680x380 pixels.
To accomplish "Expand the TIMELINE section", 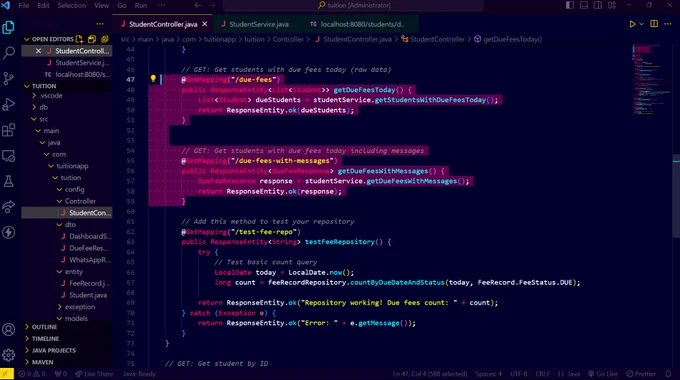I will point(45,339).
